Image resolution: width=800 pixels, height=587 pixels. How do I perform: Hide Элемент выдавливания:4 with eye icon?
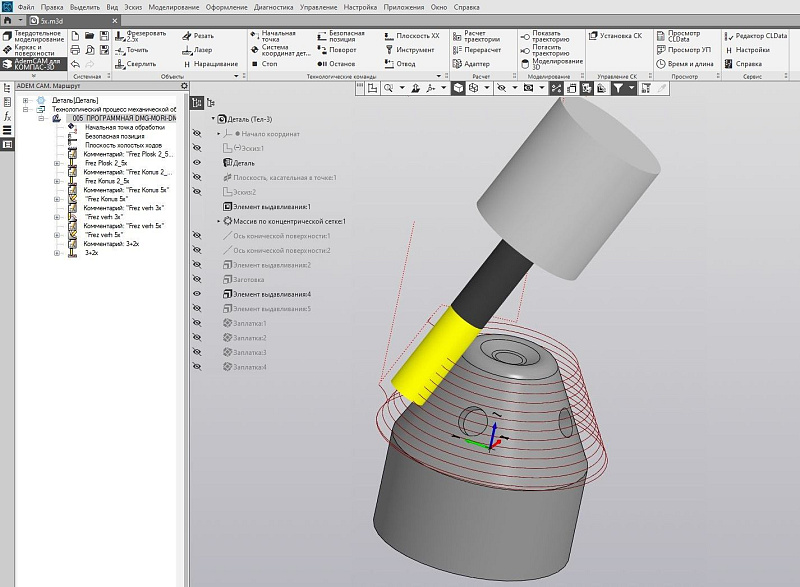pyautogui.click(x=197, y=295)
